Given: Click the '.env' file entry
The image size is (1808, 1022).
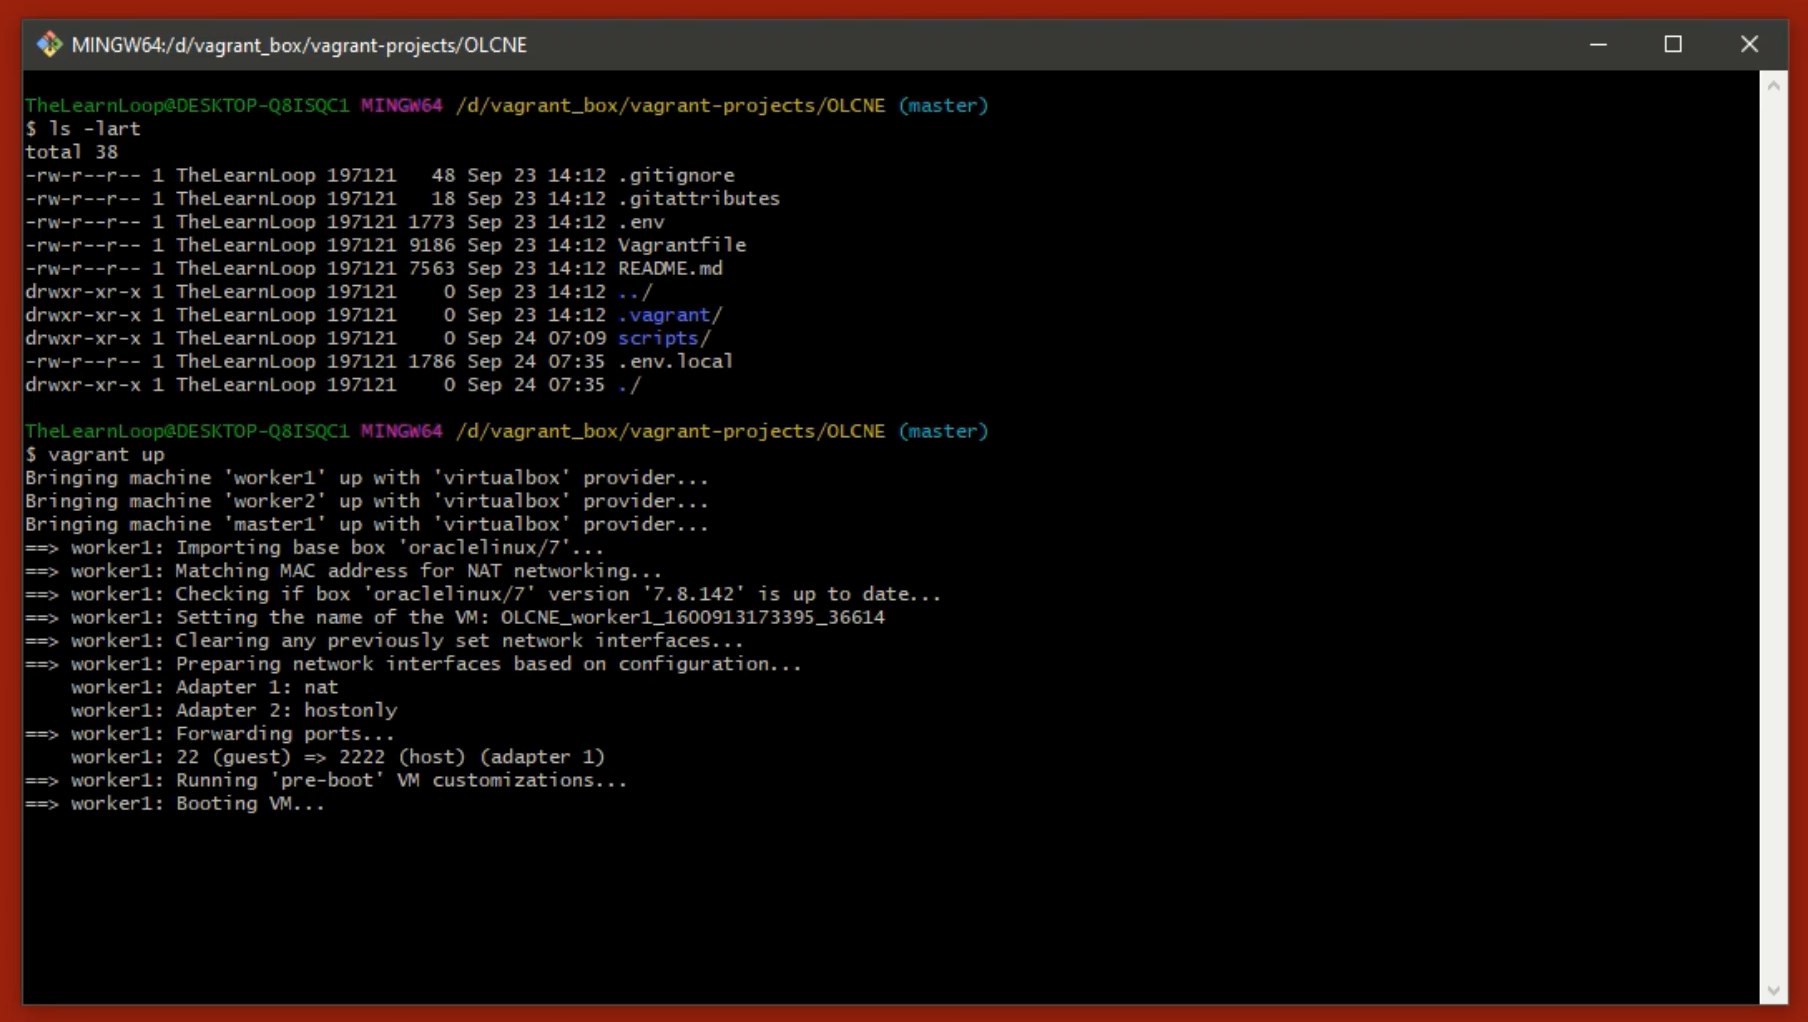Looking at the screenshot, I should pyautogui.click(x=641, y=221).
